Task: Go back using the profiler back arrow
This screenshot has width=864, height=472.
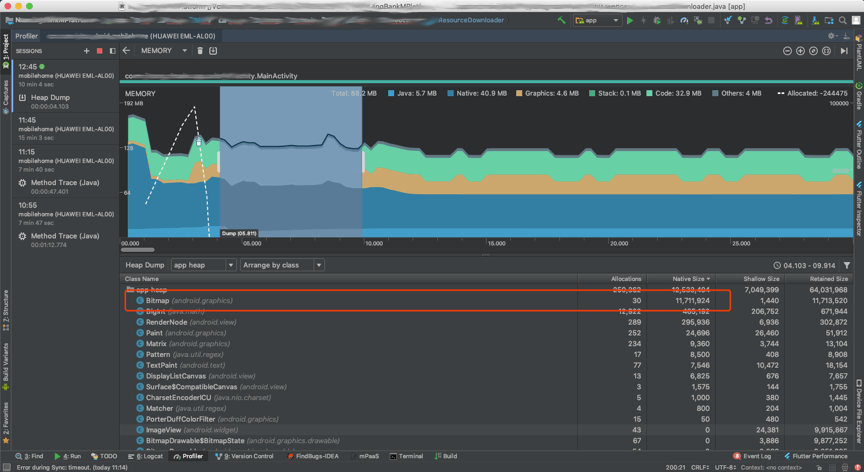Action: click(x=127, y=51)
